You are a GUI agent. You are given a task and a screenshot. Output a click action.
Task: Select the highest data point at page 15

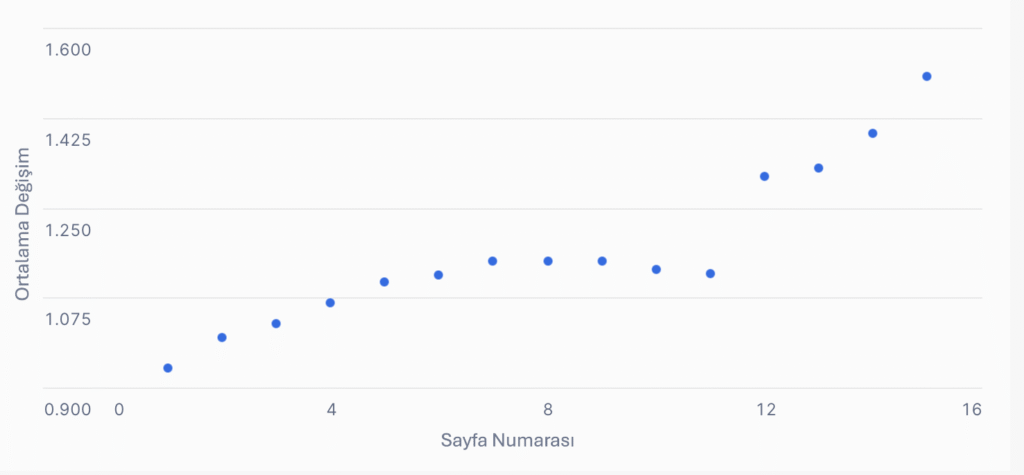click(x=927, y=76)
